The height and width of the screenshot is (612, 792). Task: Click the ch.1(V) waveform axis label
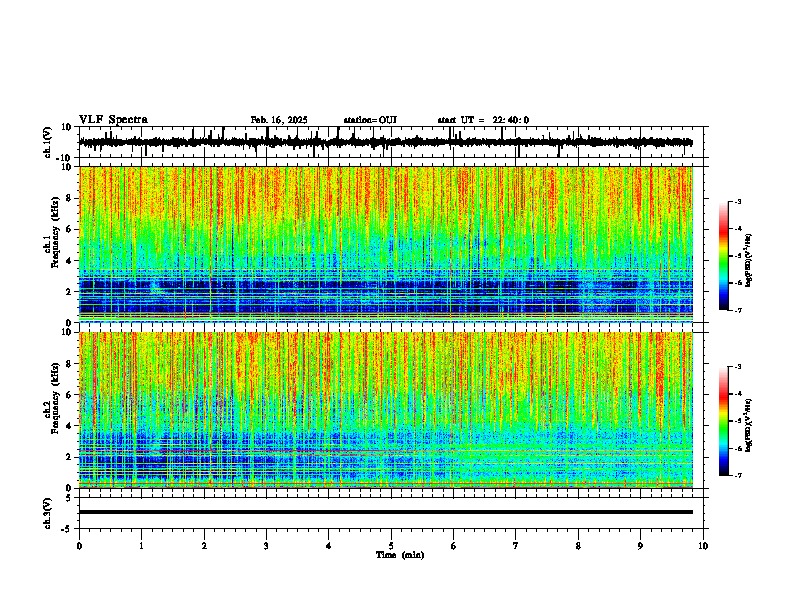tap(48, 142)
